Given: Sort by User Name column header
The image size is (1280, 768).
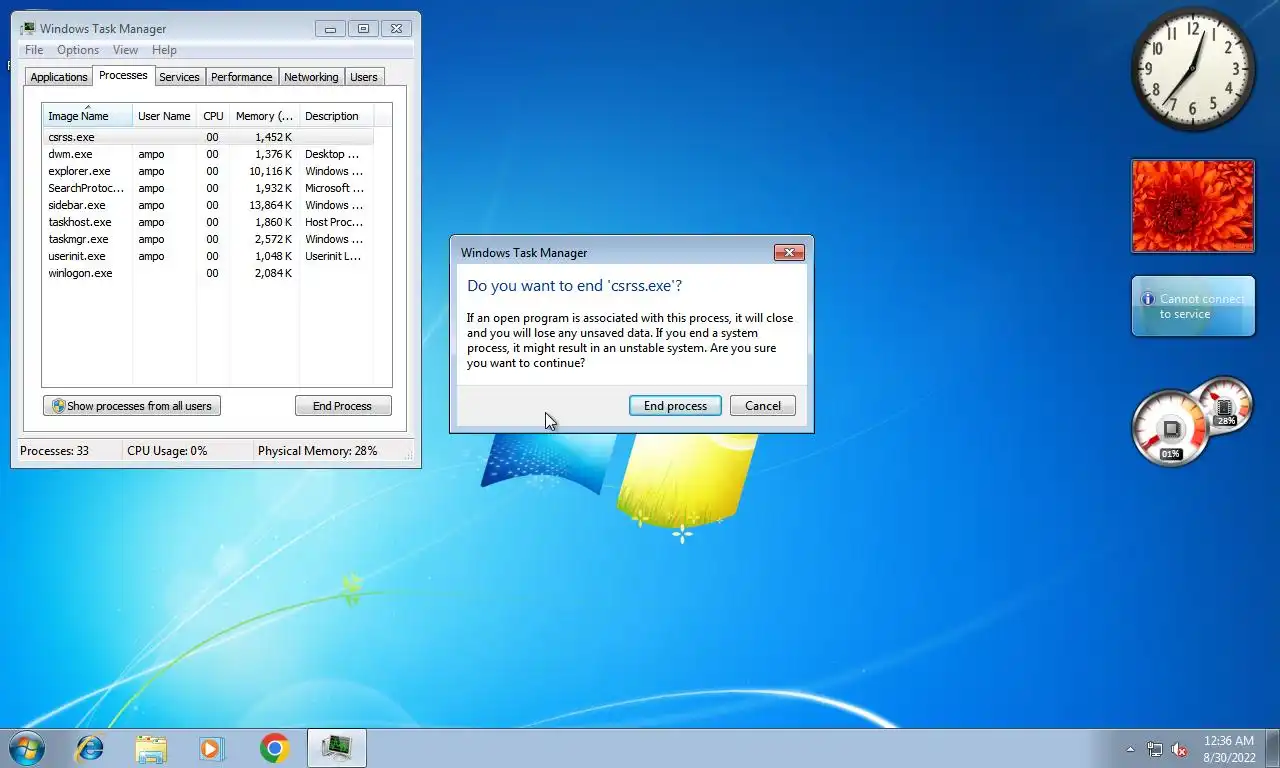Looking at the screenshot, I should click(164, 116).
